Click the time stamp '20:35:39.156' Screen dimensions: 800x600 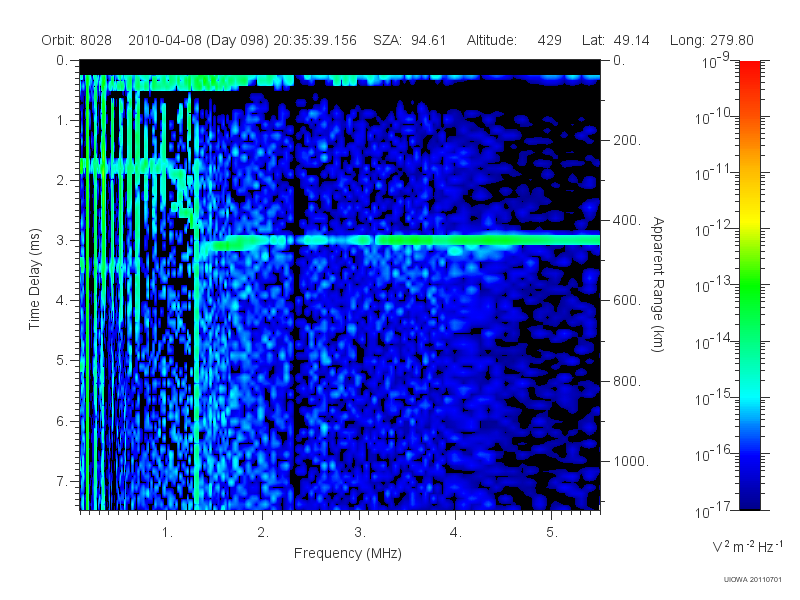[x=315, y=40]
